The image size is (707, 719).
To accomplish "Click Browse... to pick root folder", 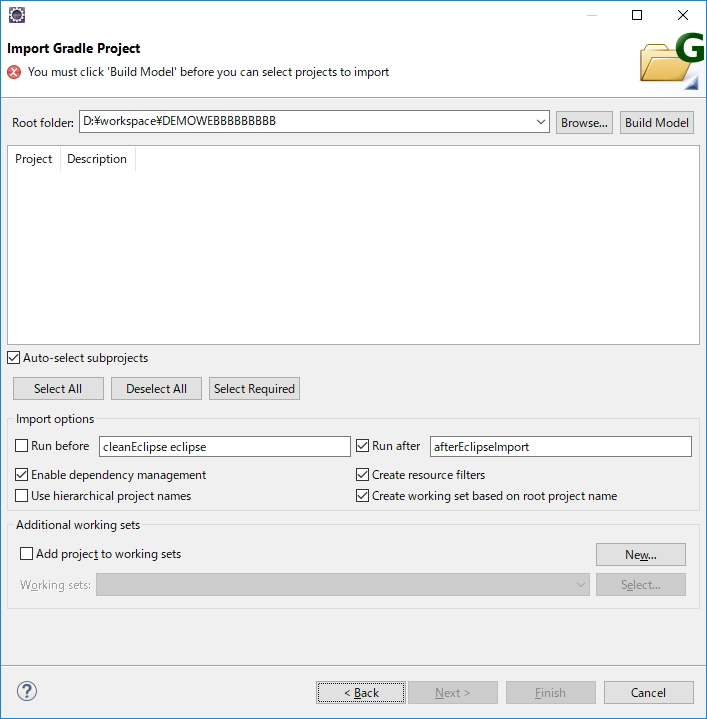I will tap(584, 122).
